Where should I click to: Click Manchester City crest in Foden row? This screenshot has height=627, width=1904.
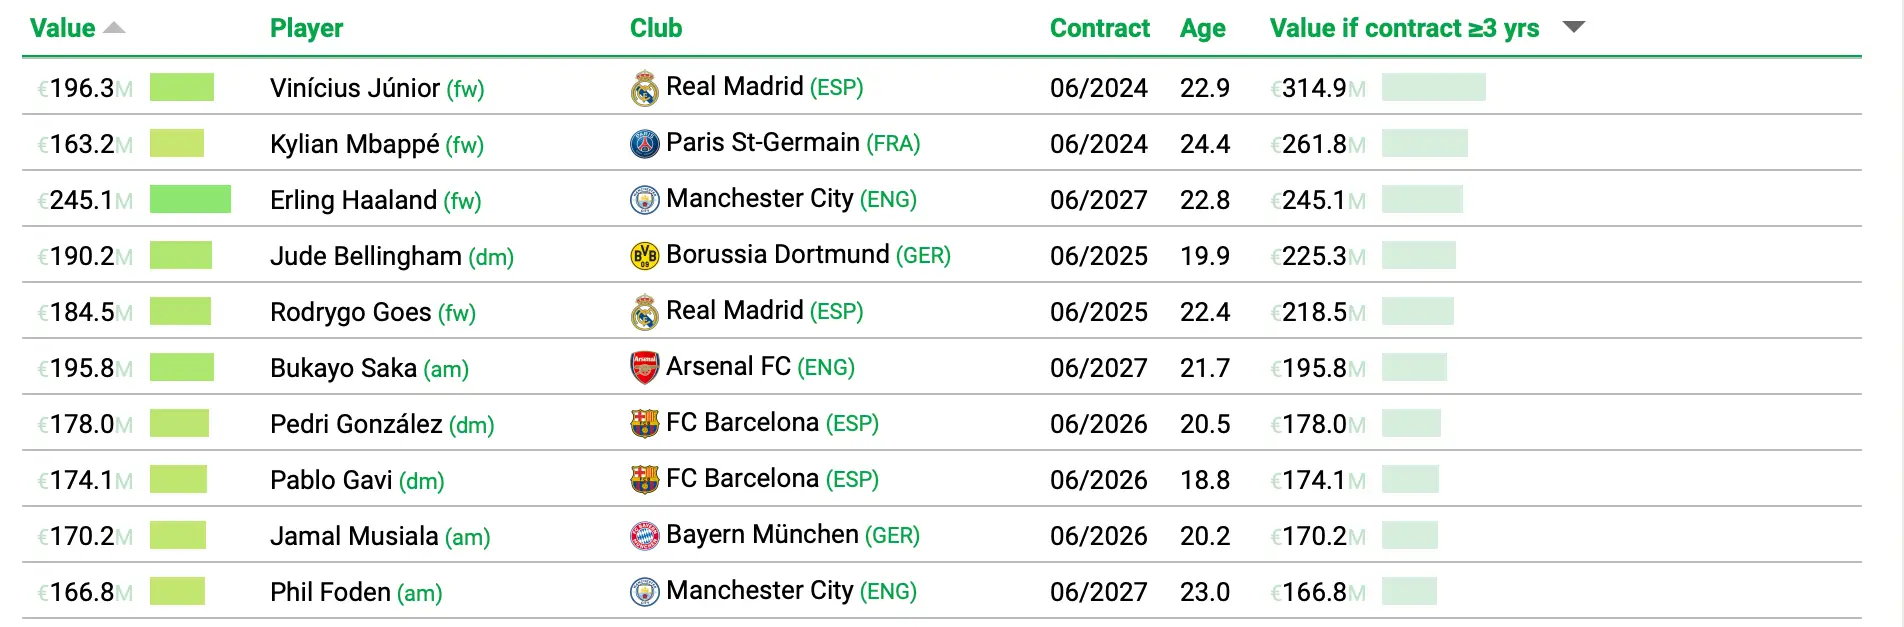point(645,592)
